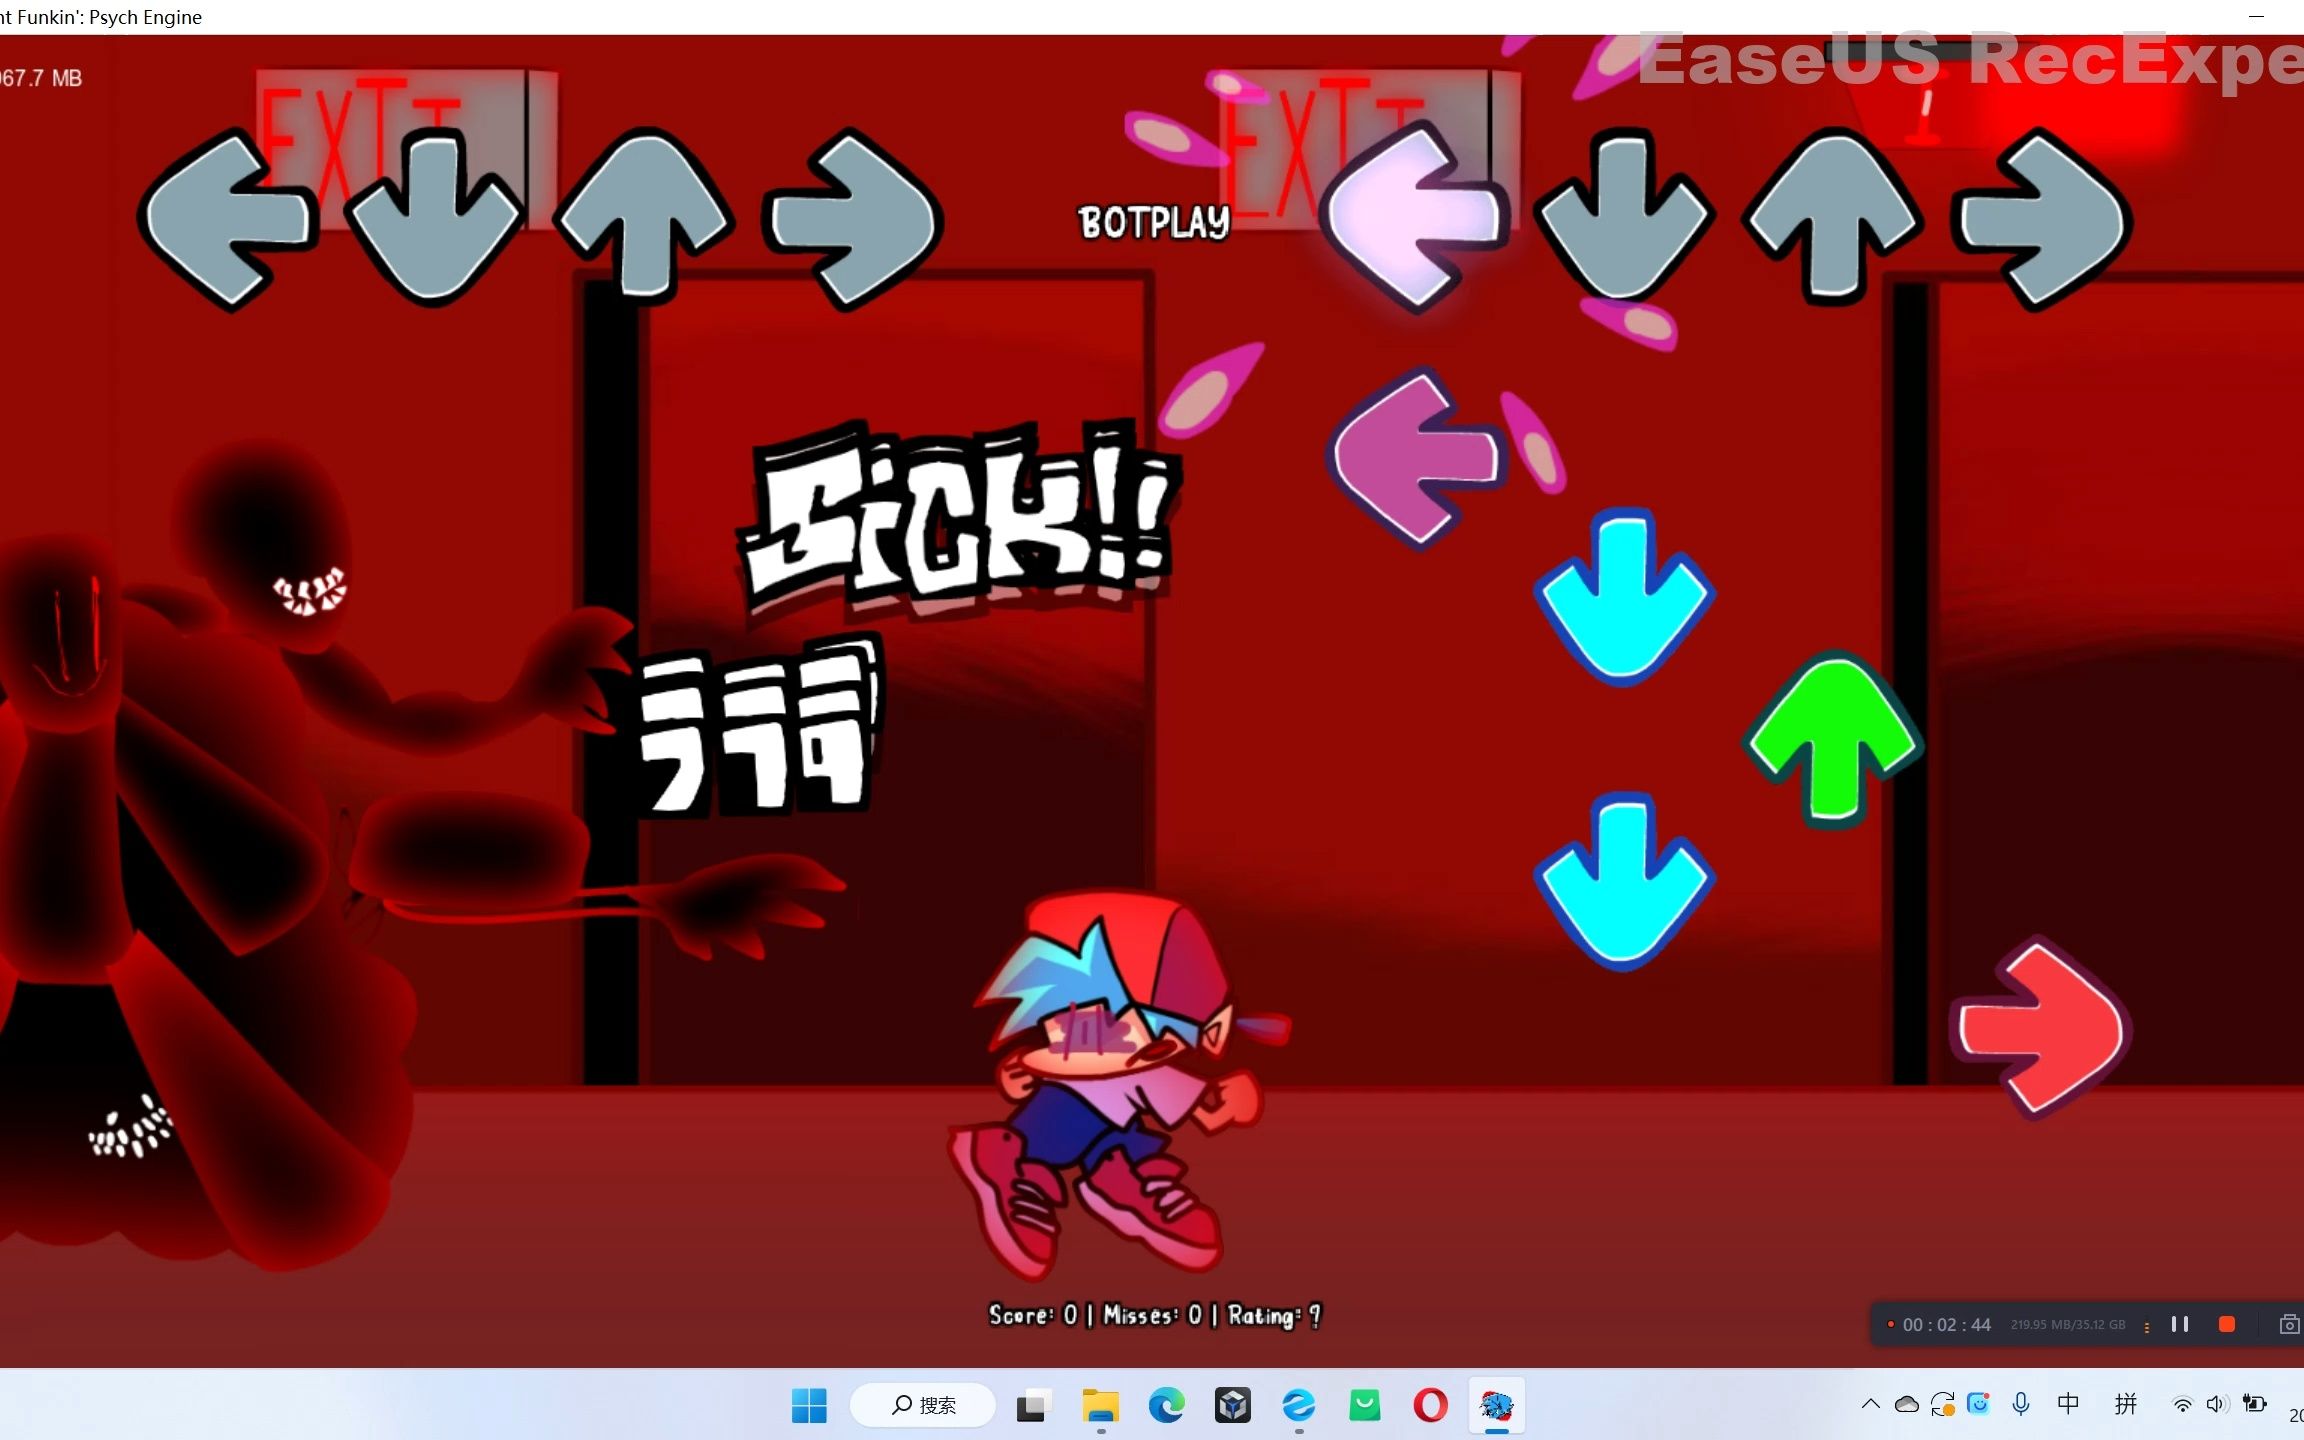Click the 00:02:44 recording timer
2304x1440 pixels.
(x=1946, y=1324)
